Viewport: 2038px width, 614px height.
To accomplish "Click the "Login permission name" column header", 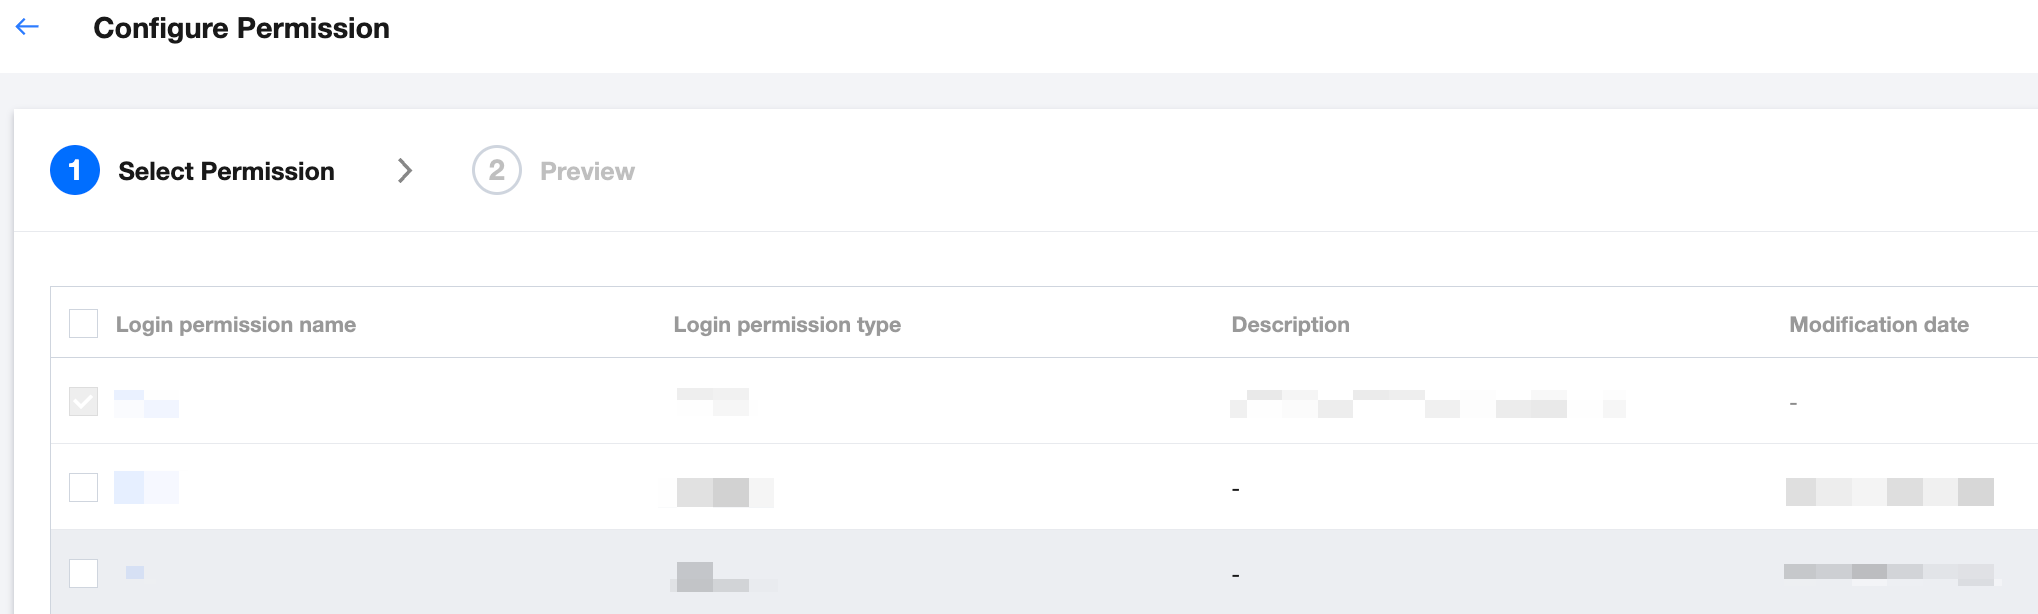I will 236,324.
